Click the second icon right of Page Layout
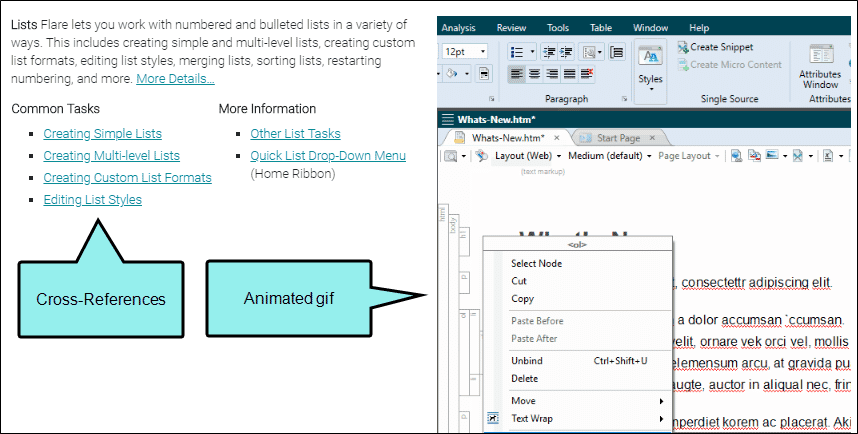858x434 pixels. (755, 156)
